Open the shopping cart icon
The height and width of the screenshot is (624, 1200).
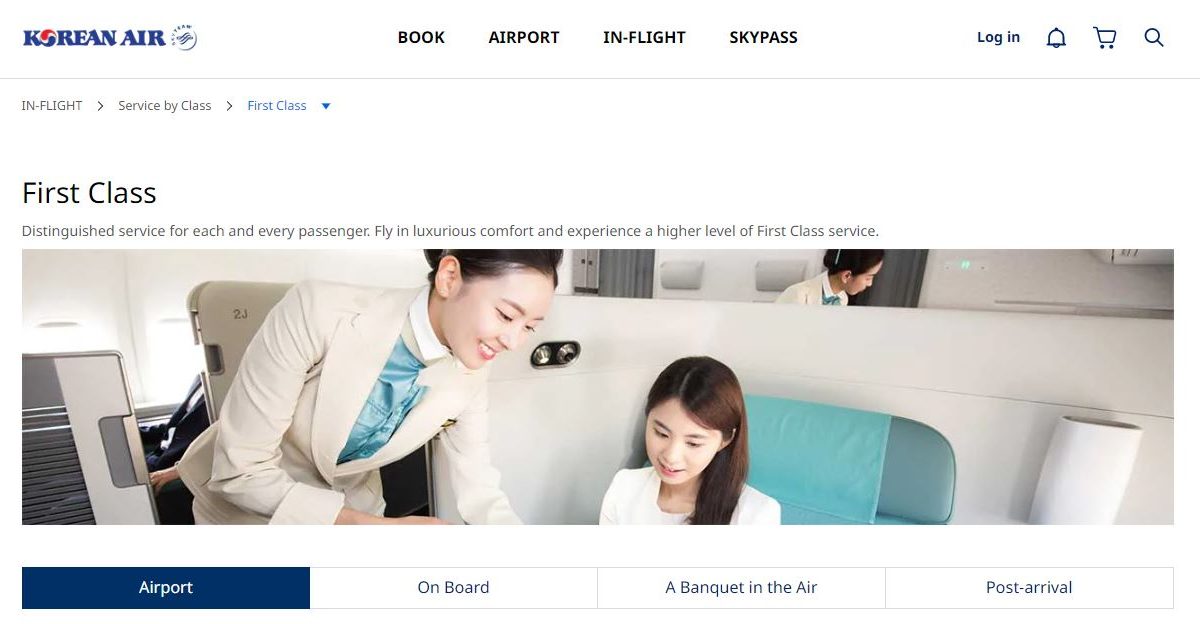click(1105, 38)
